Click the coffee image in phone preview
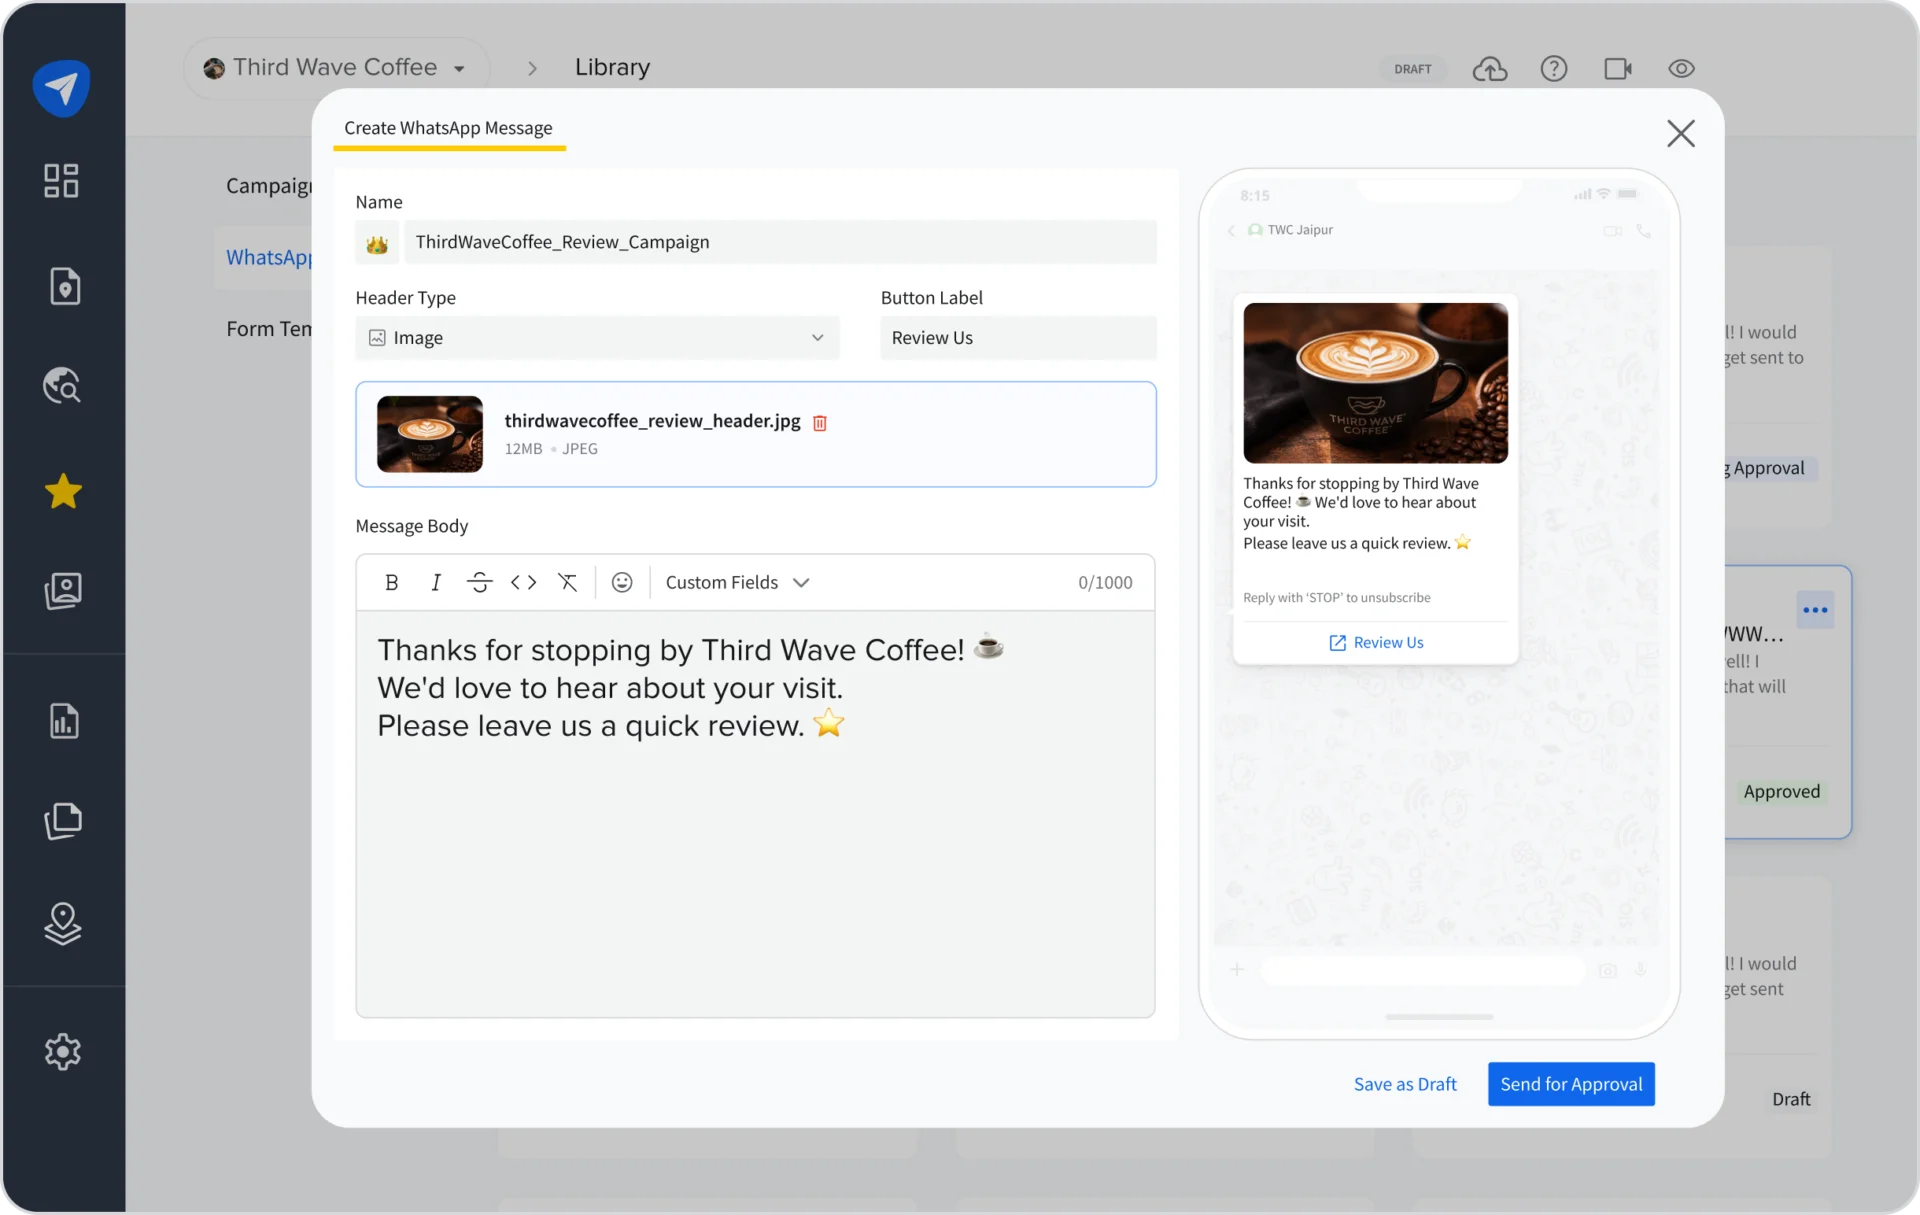Image resolution: width=1920 pixels, height=1215 pixels. tap(1376, 383)
